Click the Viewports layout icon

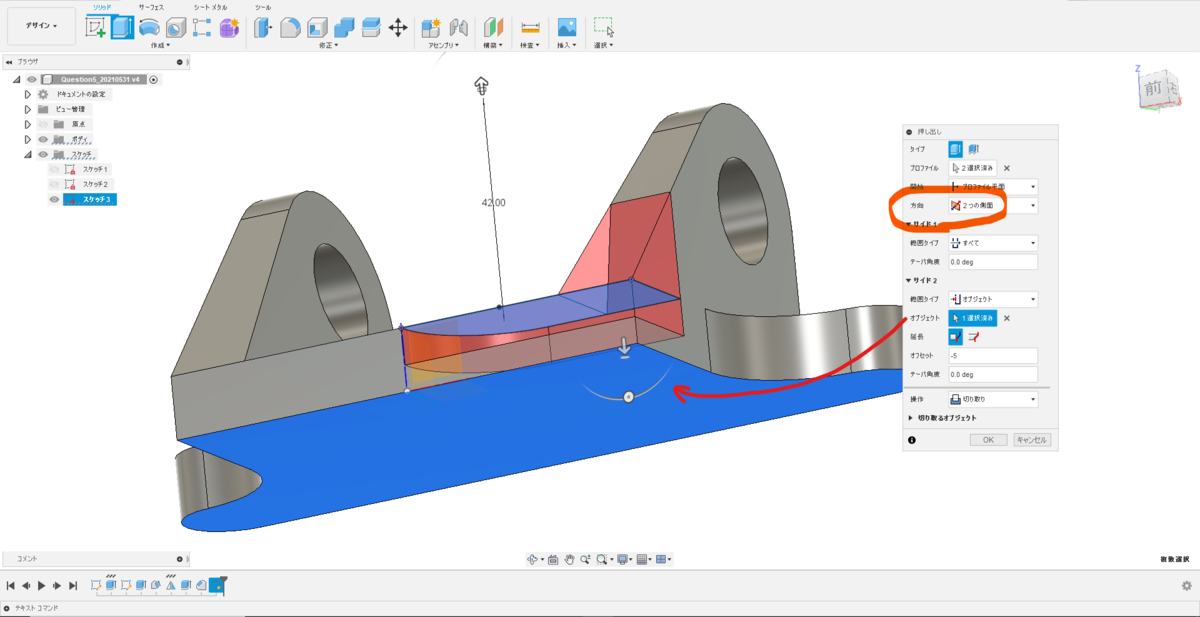(661, 559)
